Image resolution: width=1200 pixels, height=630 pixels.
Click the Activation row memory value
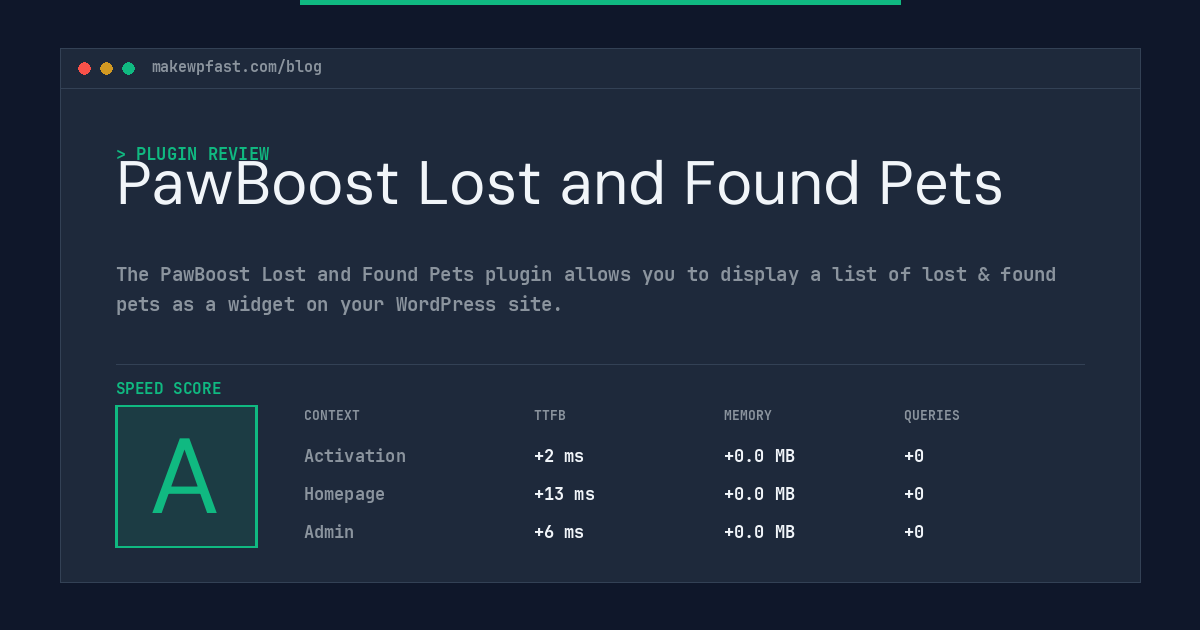[x=759, y=456]
